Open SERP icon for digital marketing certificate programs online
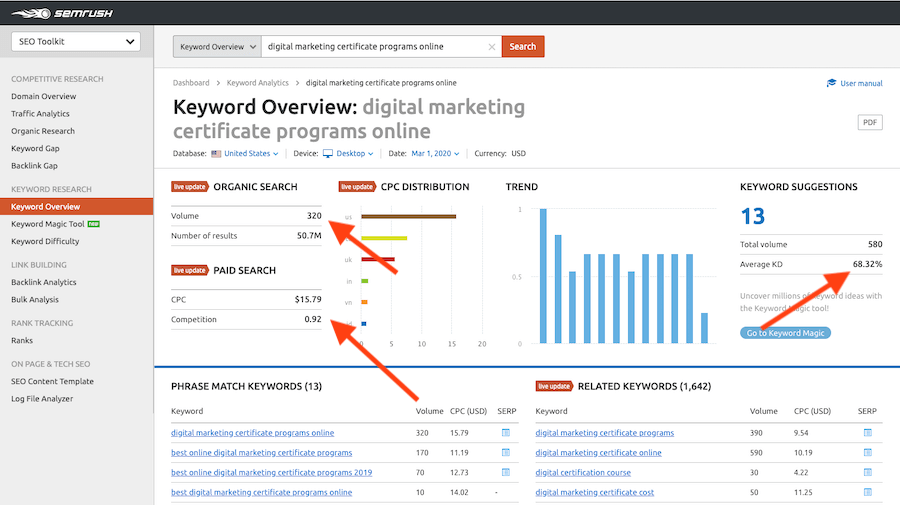900x505 pixels. click(506, 433)
